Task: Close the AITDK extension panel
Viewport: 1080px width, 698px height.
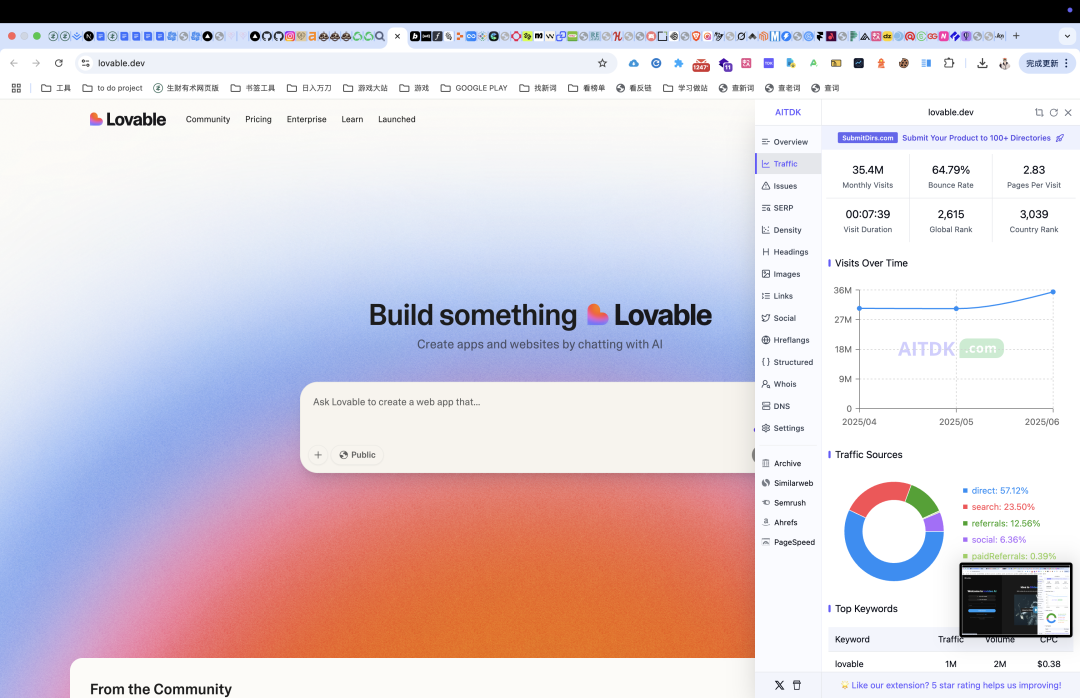Action: [1068, 112]
